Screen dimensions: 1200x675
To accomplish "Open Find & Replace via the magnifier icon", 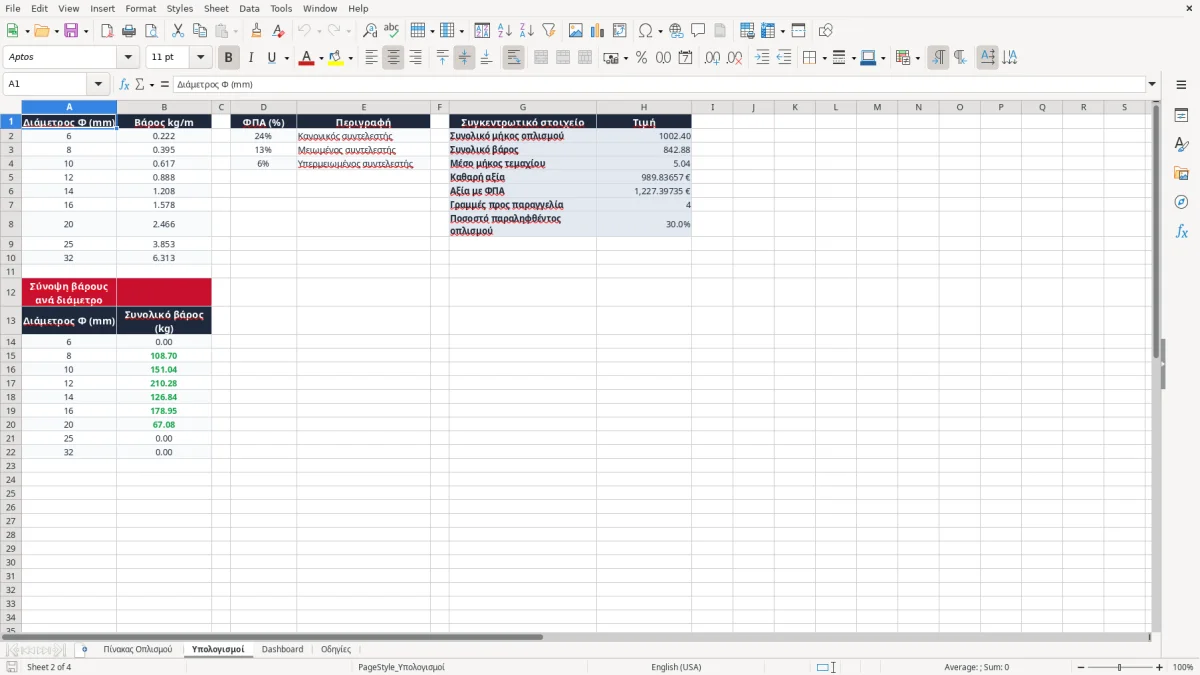I will click(x=370, y=31).
